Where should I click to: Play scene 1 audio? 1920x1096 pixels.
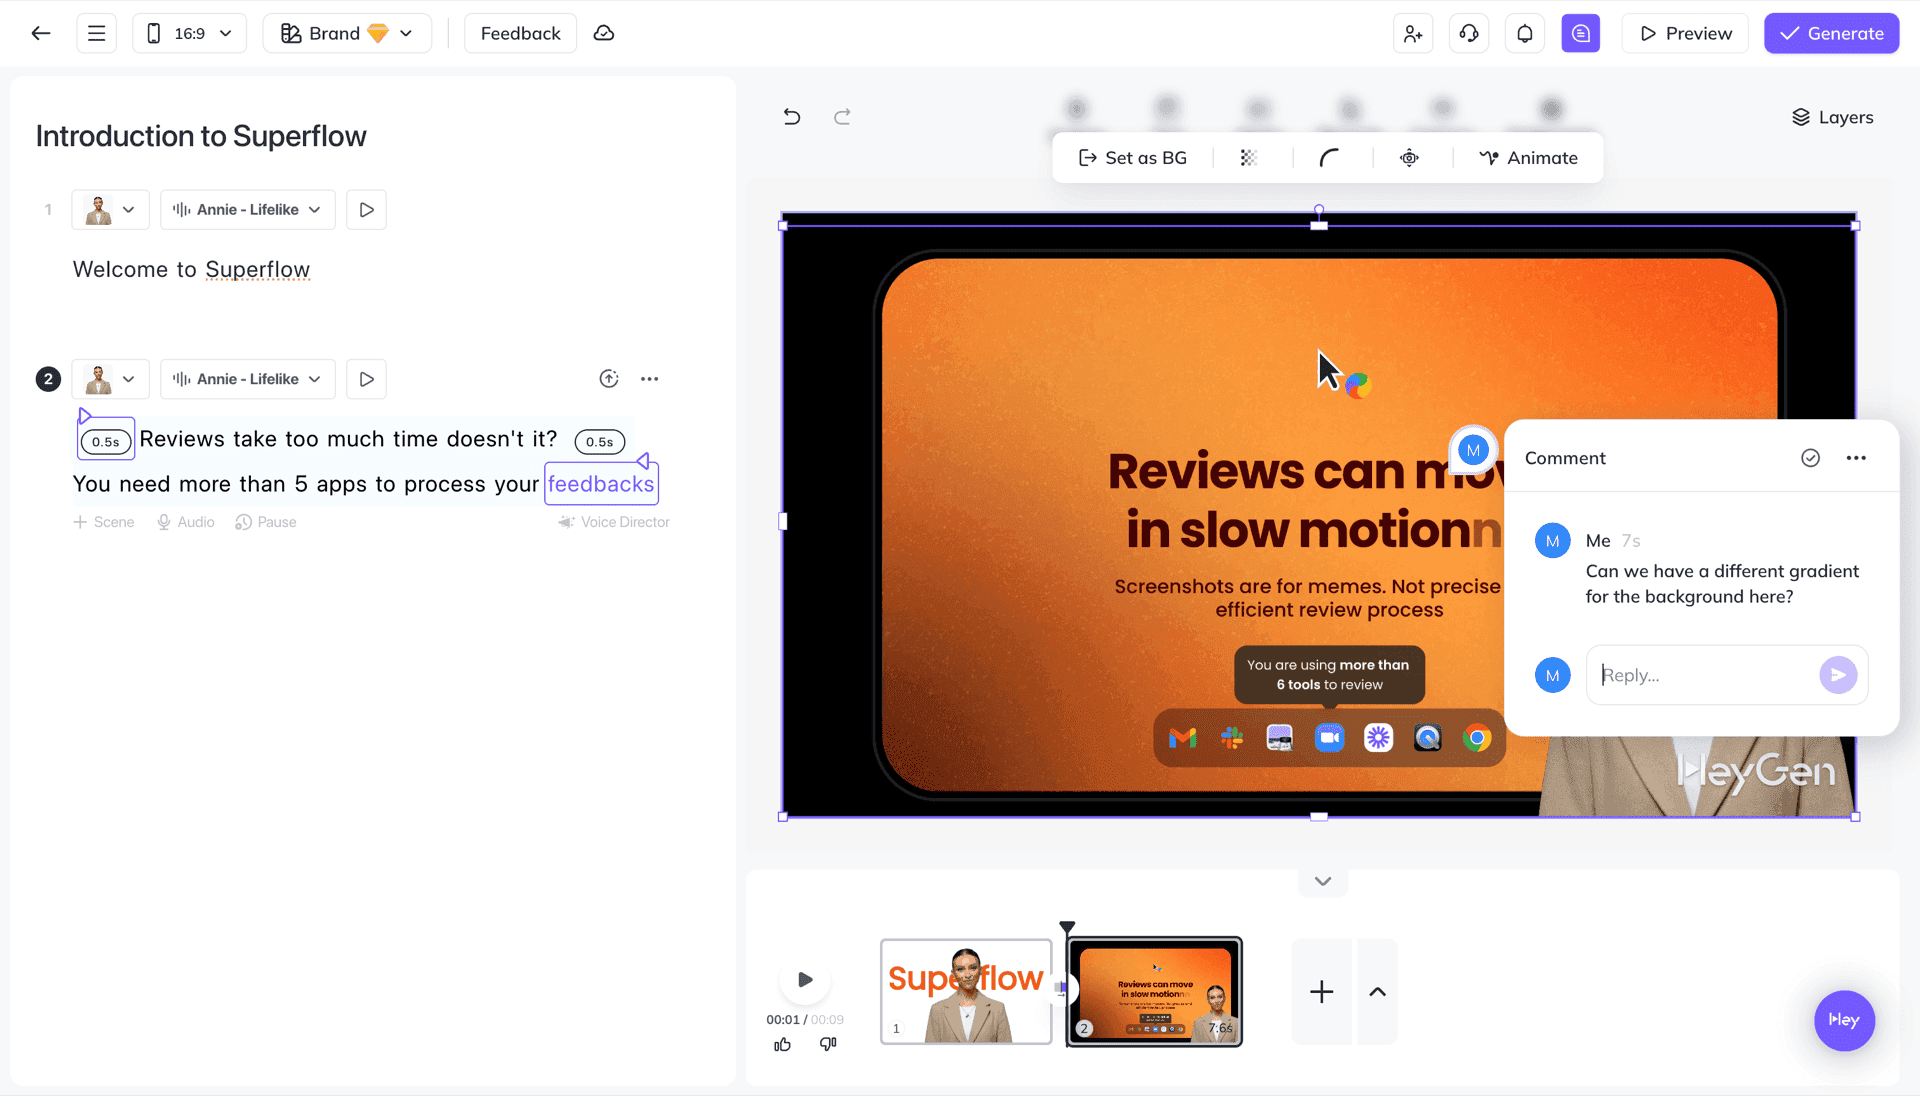(x=367, y=210)
